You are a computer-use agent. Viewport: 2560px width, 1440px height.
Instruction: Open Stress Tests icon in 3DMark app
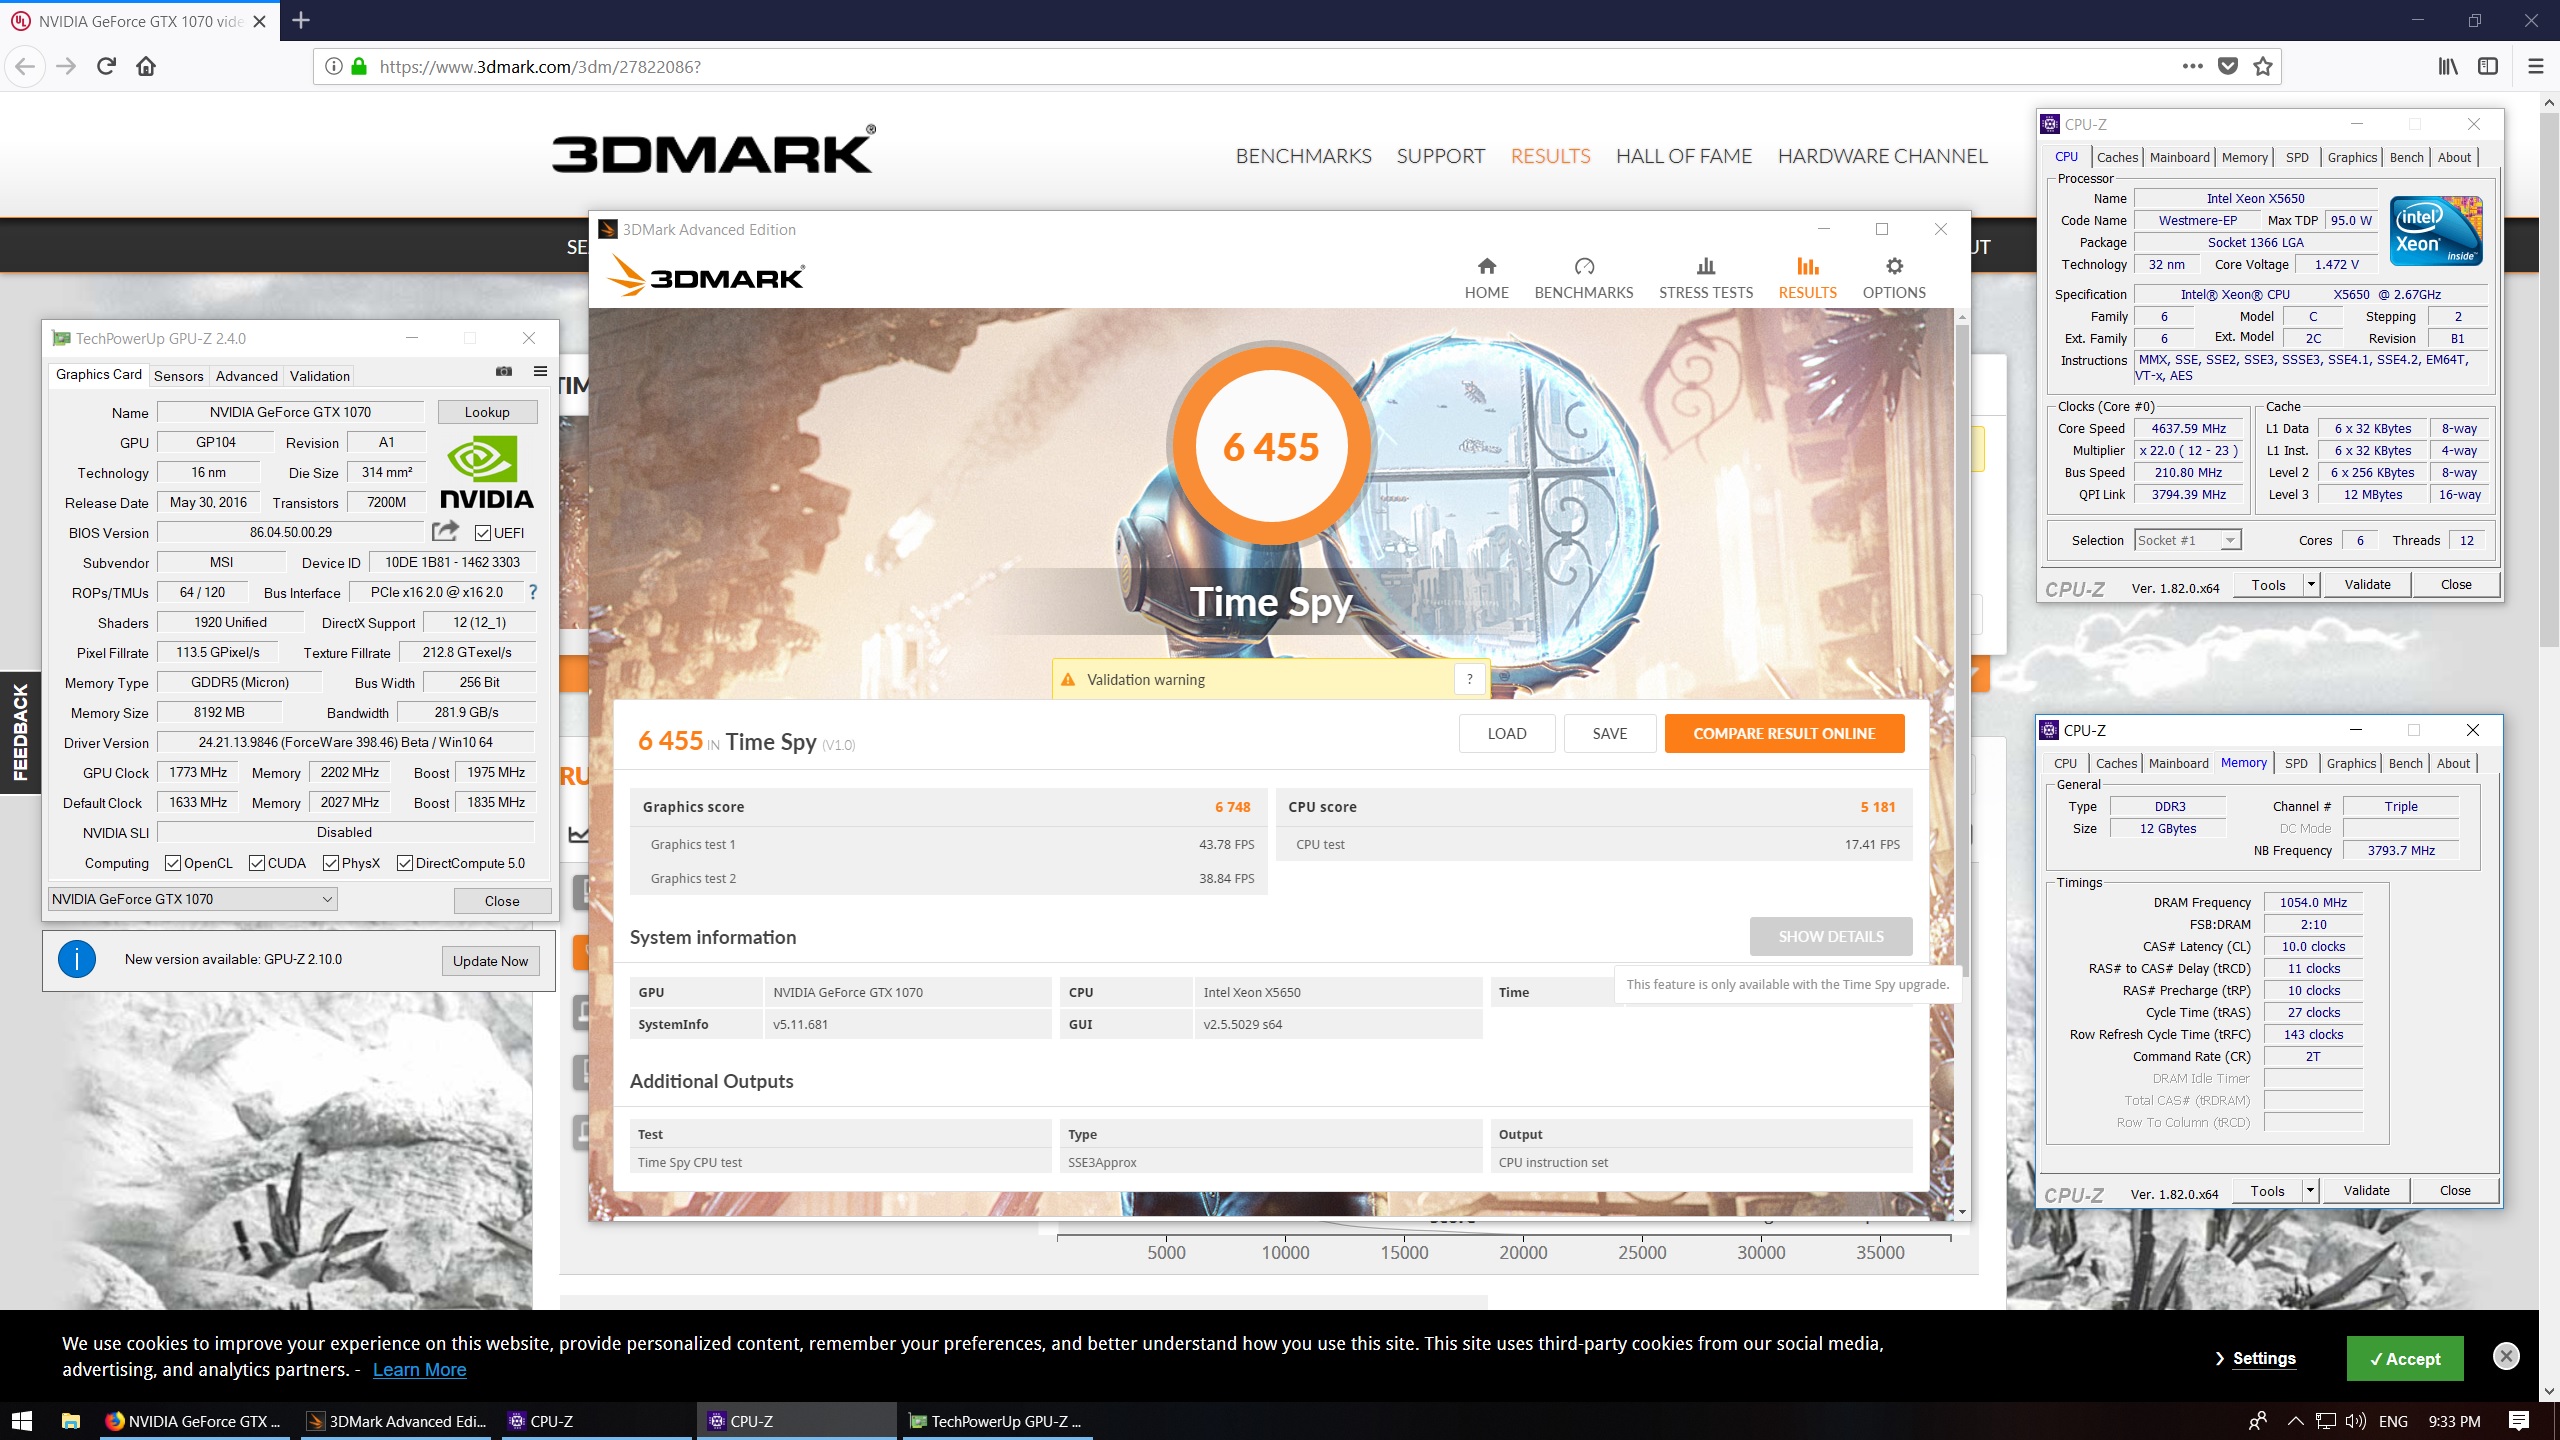[1705, 266]
